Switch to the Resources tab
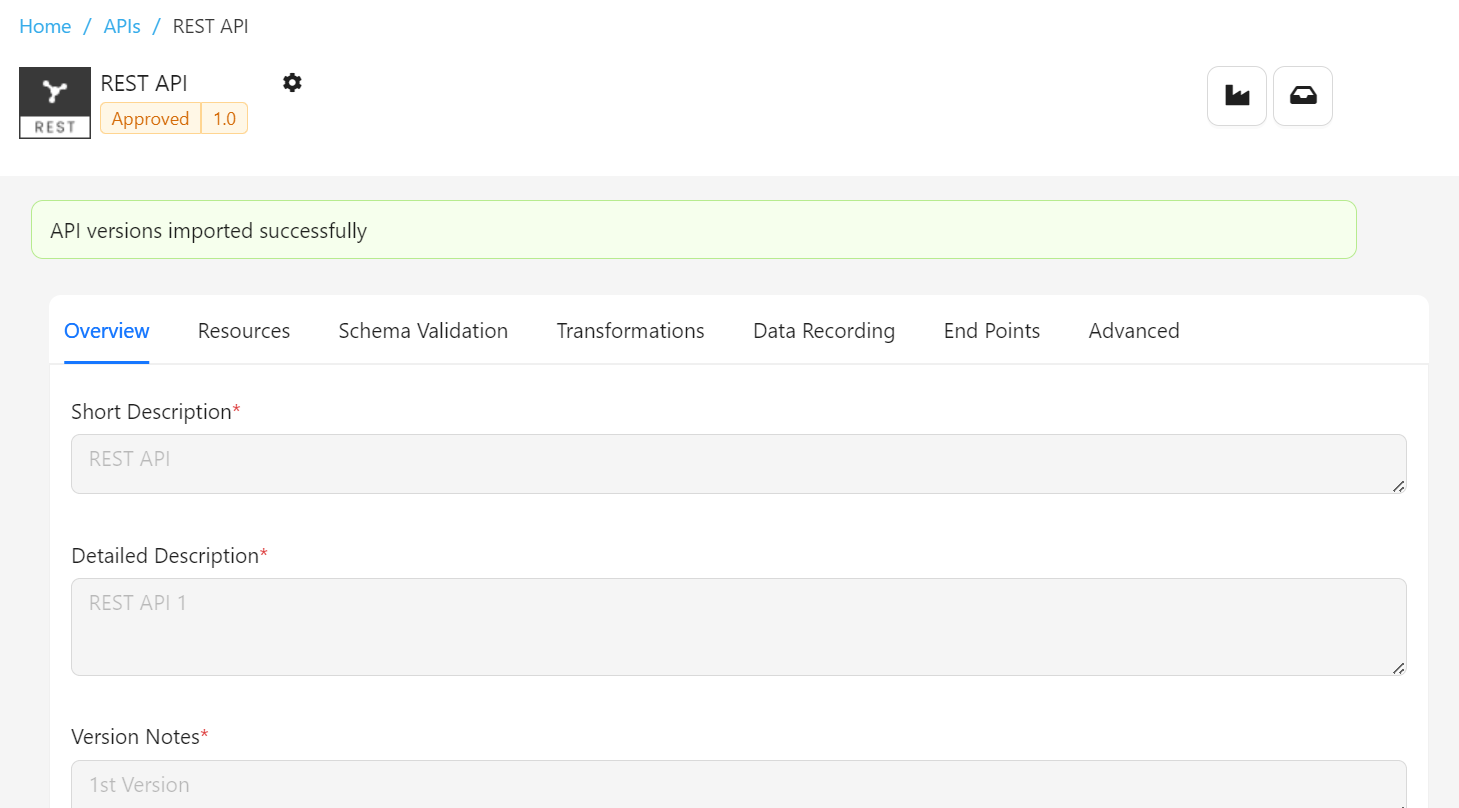Screen dimensions: 1459x808 pos(244,331)
